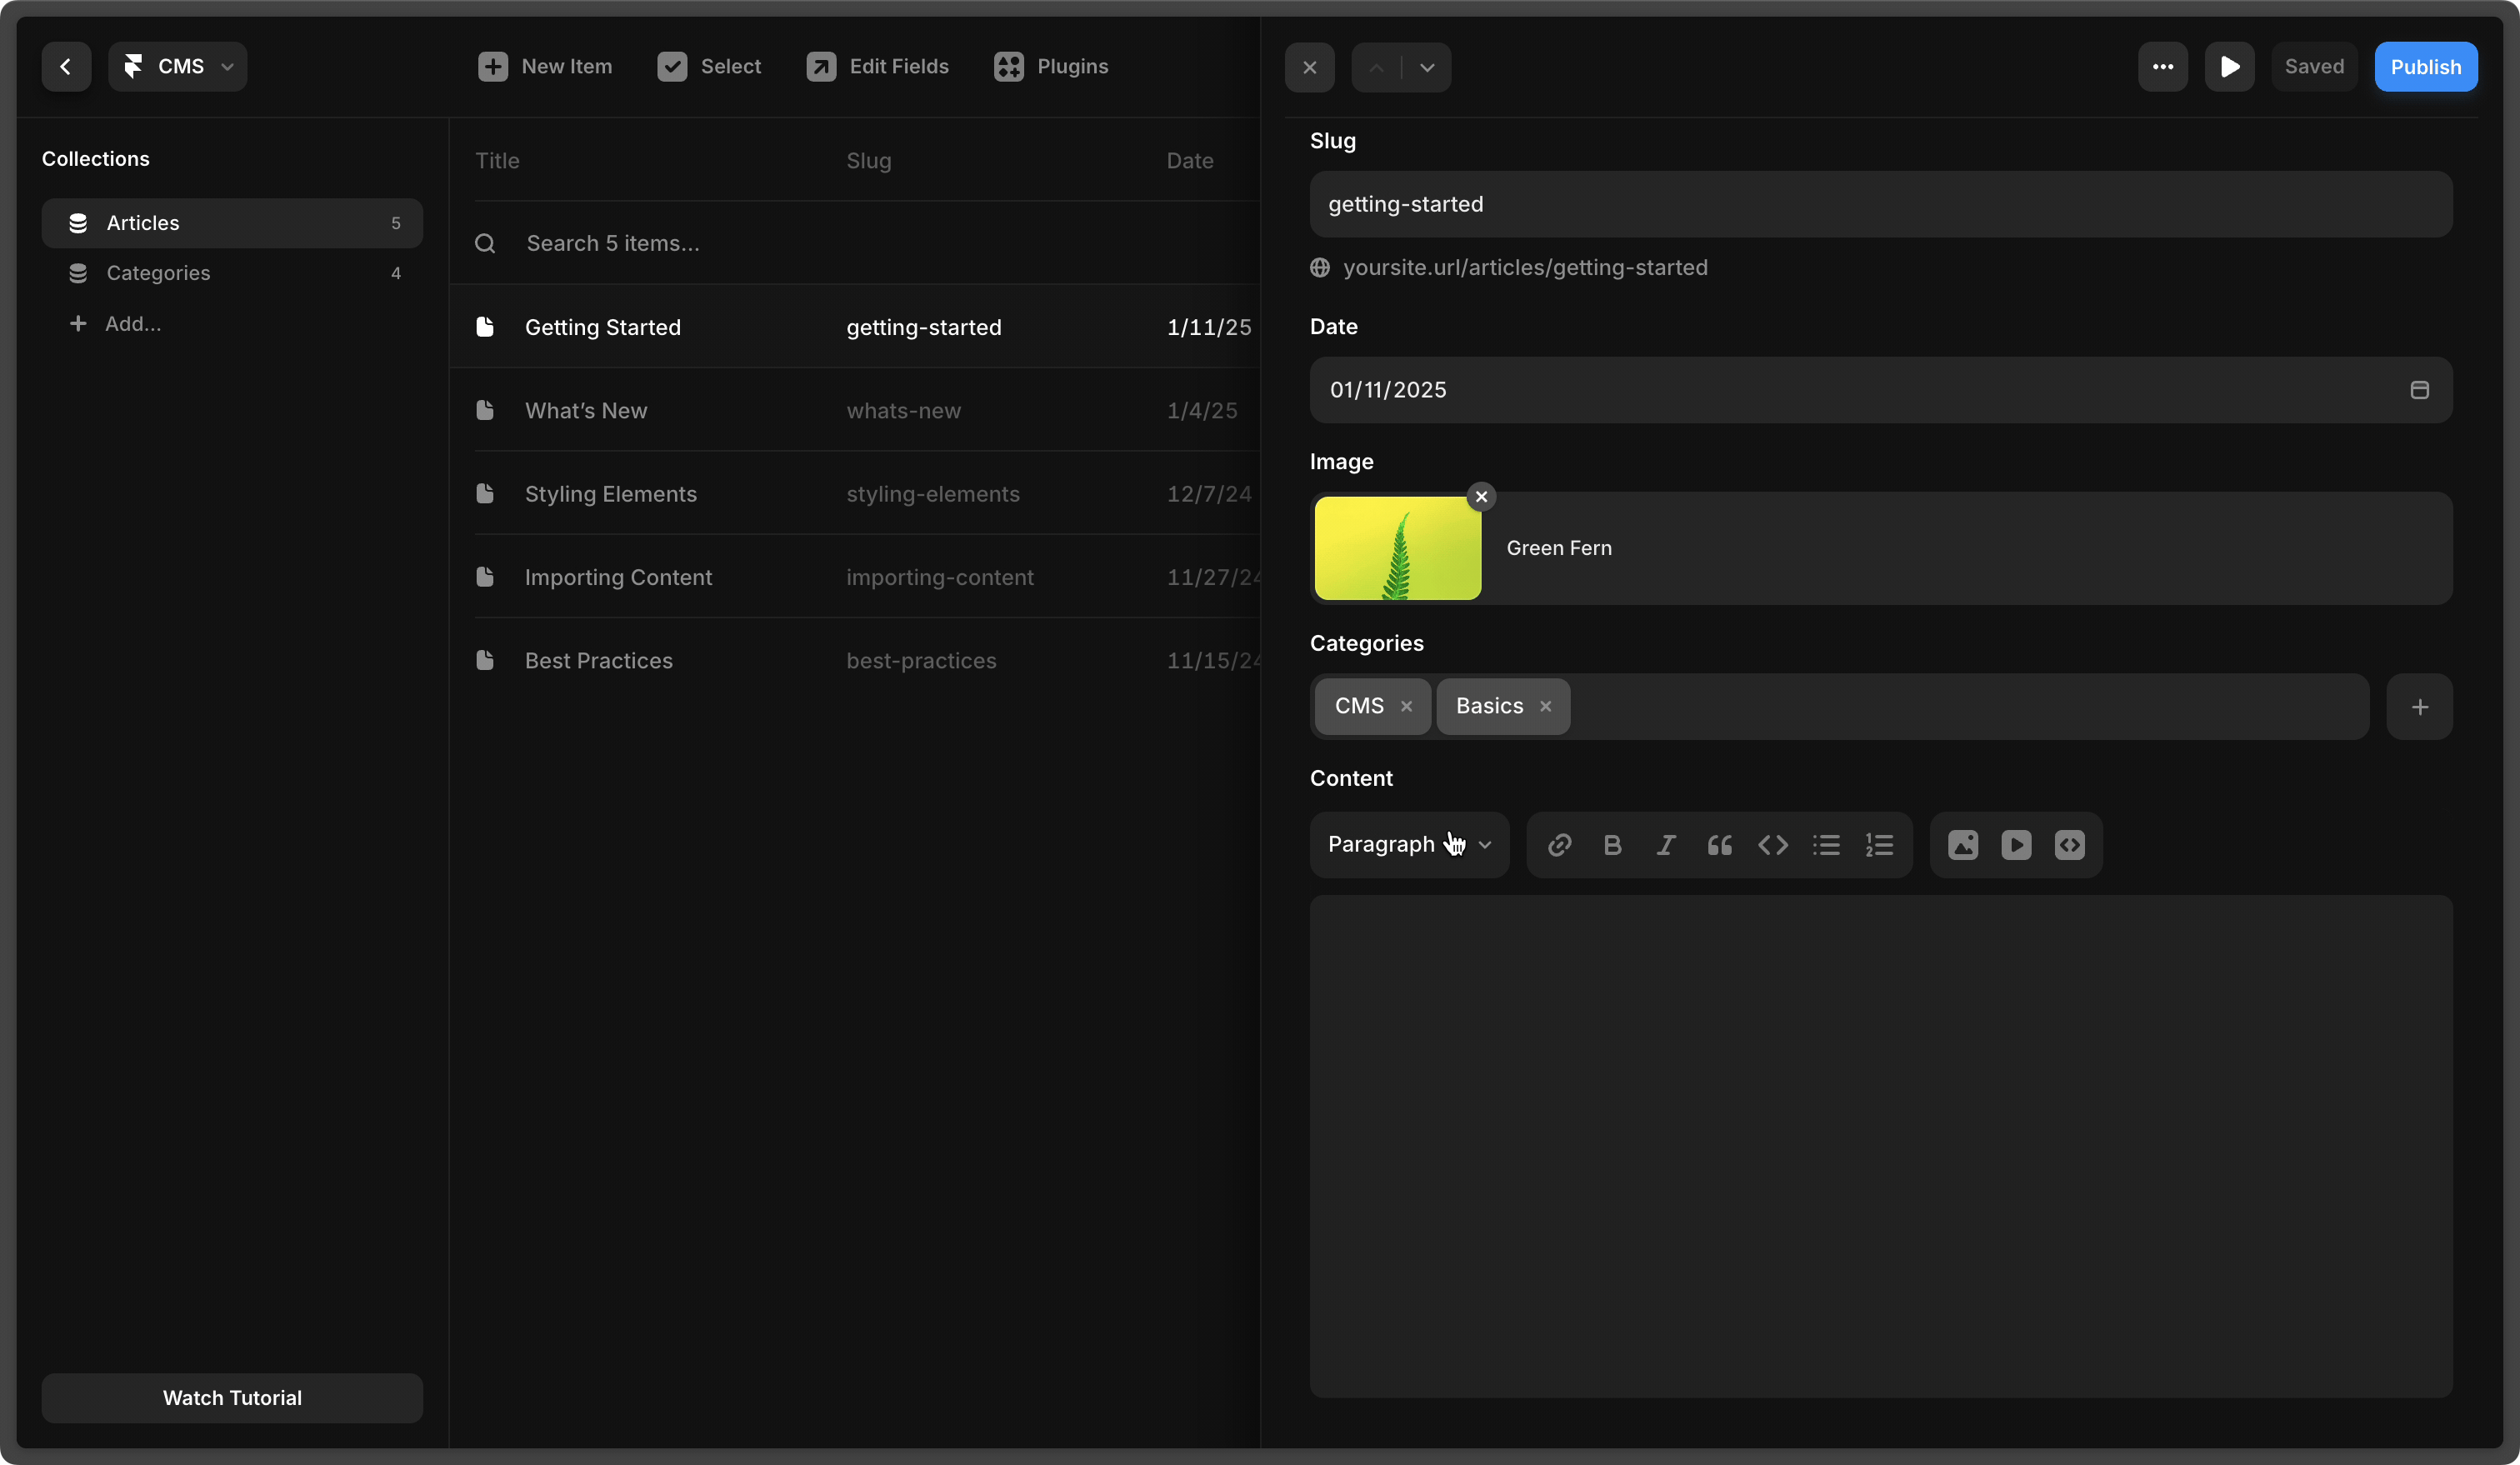Image resolution: width=2520 pixels, height=1465 pixels.
Task: Insert a video into content
Action: 2016,845
